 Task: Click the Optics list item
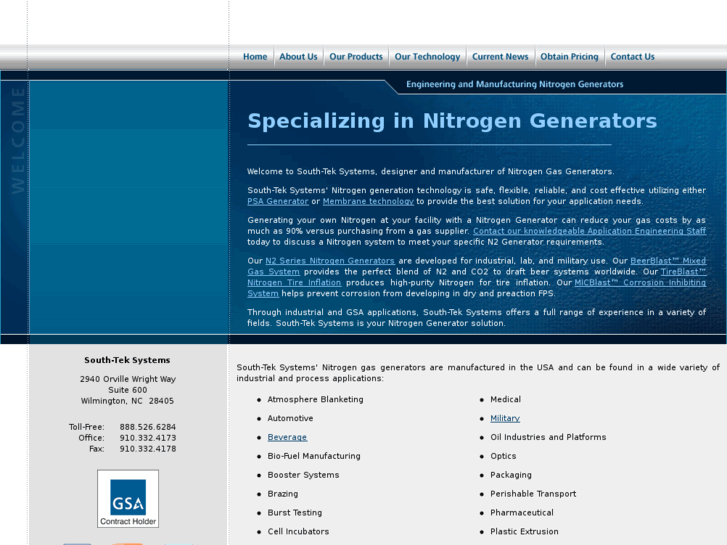point(503,456)
